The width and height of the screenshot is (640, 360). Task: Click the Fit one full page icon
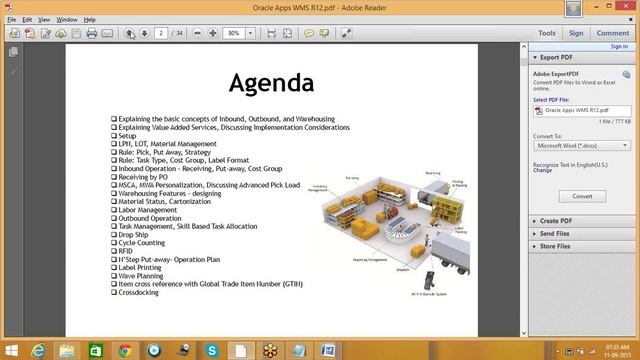[287, 33]
